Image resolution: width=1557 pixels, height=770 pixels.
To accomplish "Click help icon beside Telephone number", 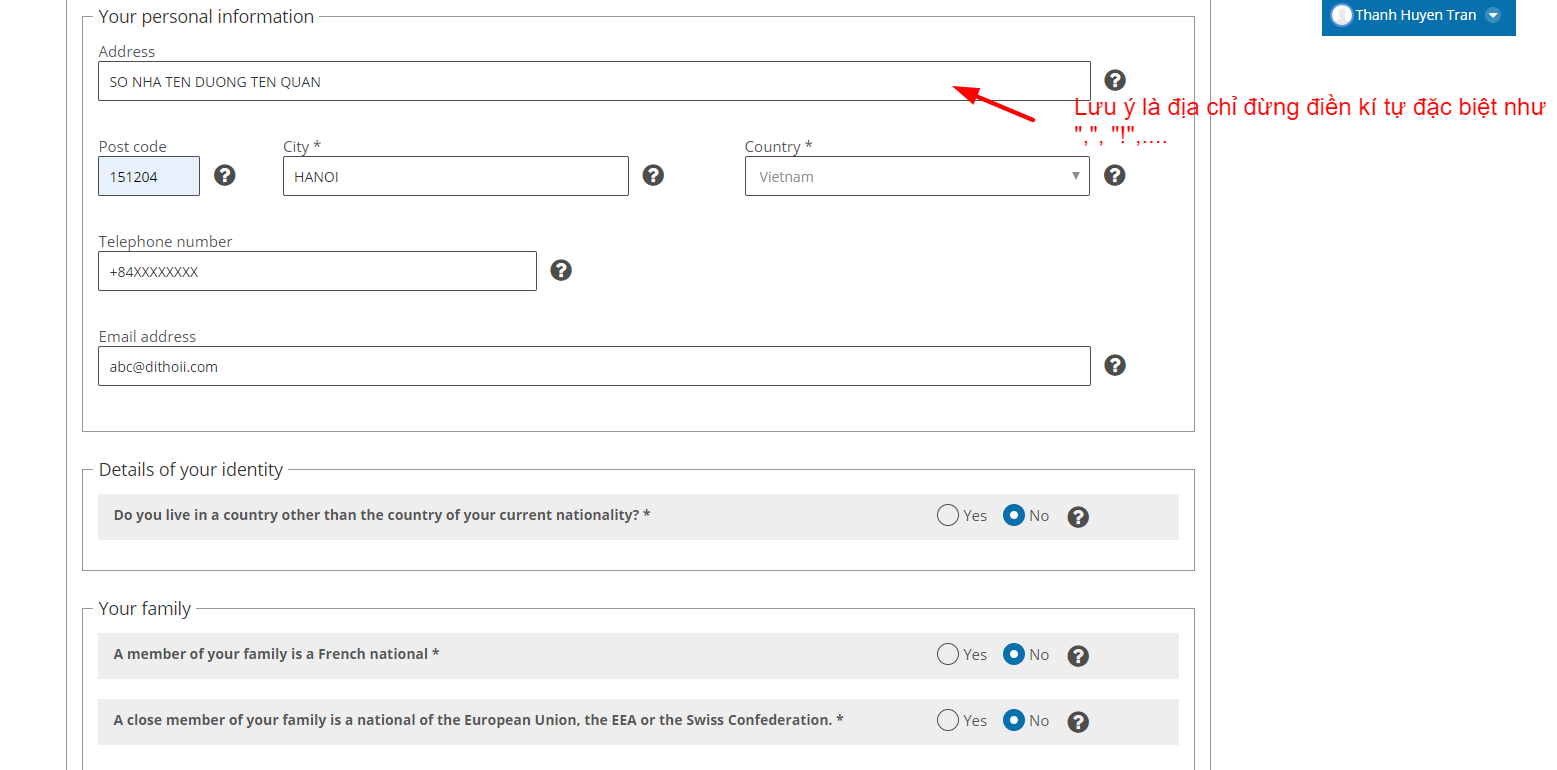I will click(561, 270).
